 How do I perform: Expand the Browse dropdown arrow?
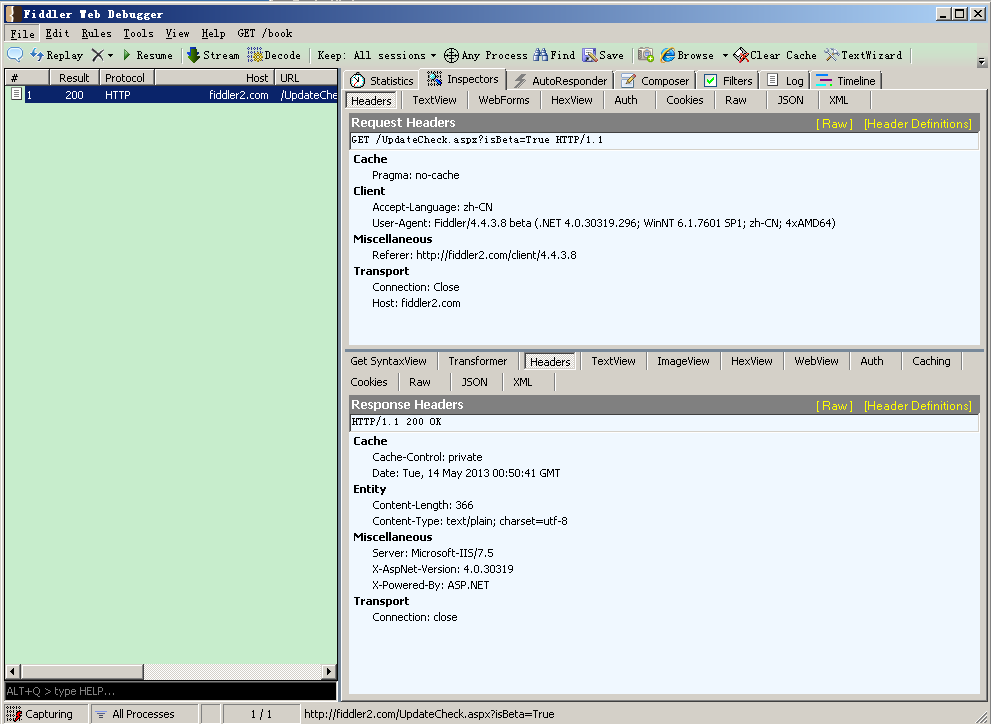click(725, 55)
